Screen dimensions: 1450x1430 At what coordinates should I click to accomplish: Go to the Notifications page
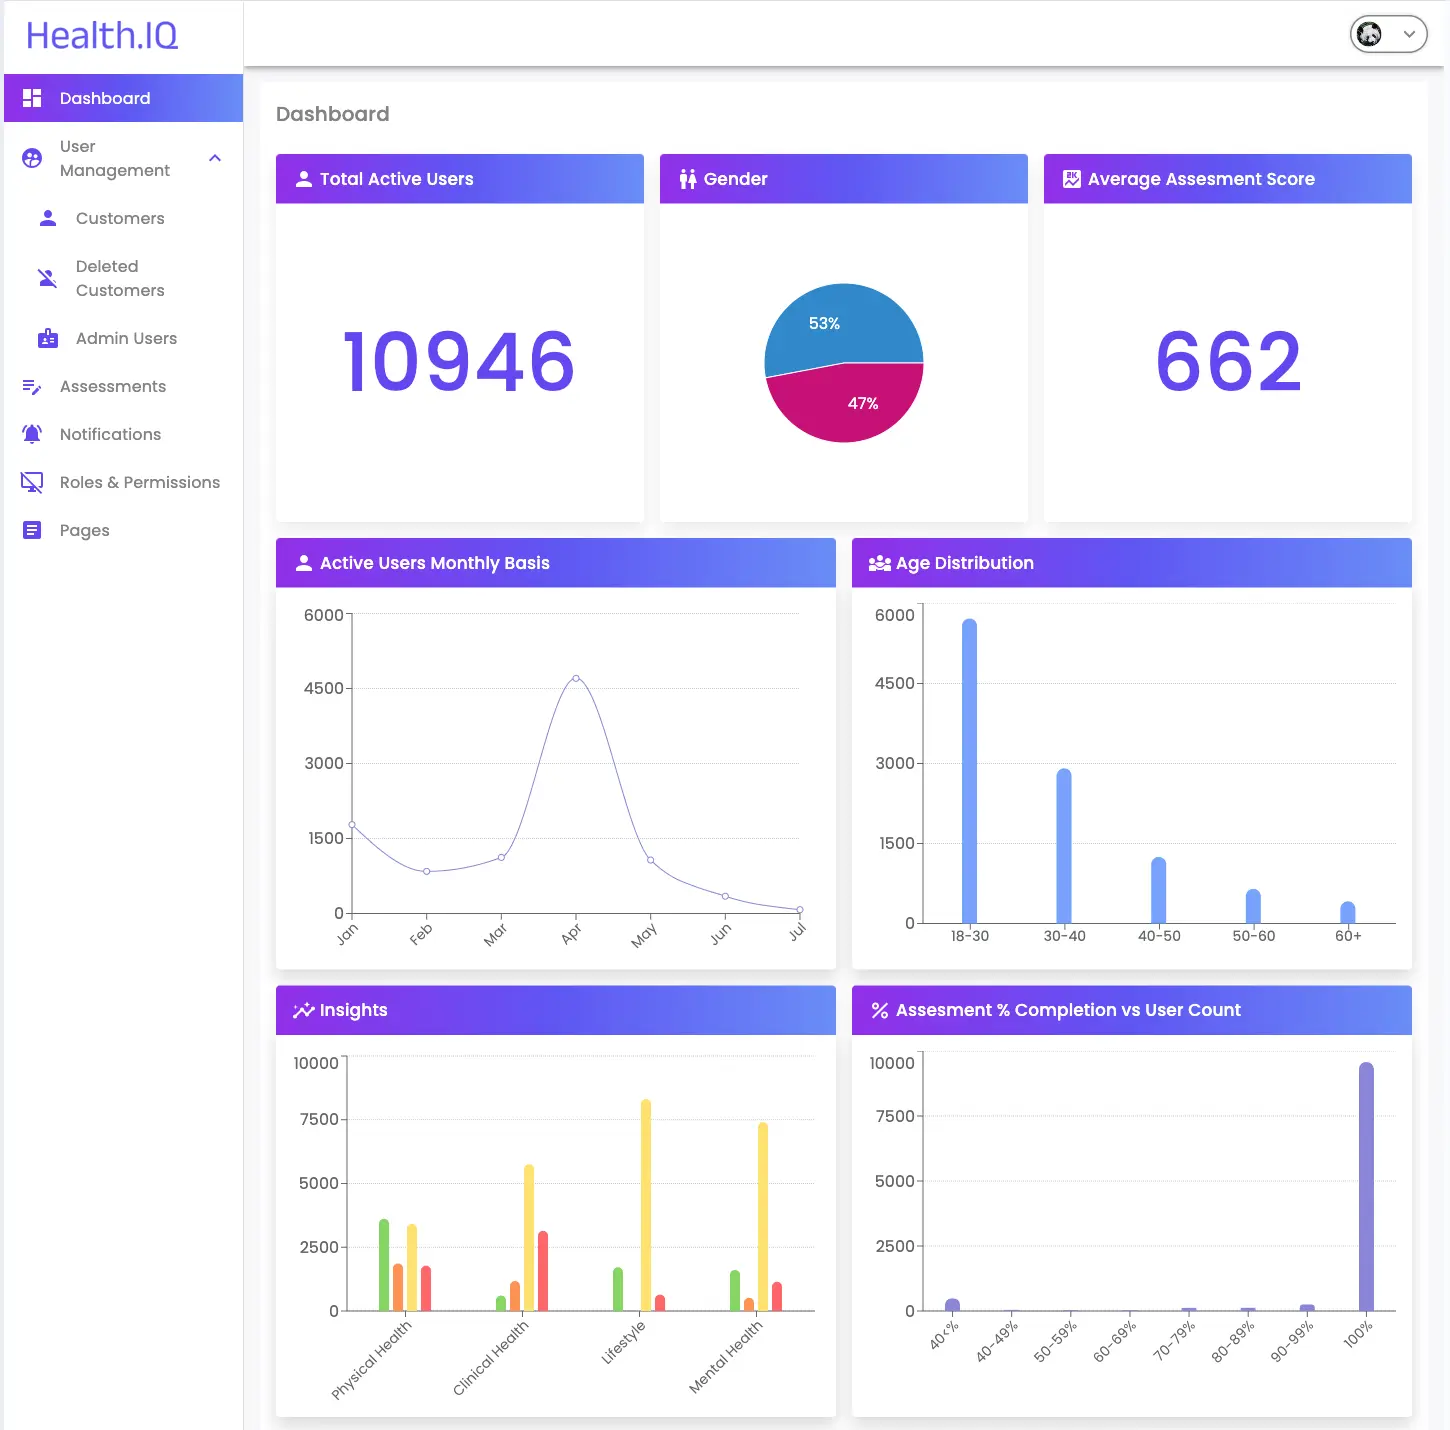point(110,434)
